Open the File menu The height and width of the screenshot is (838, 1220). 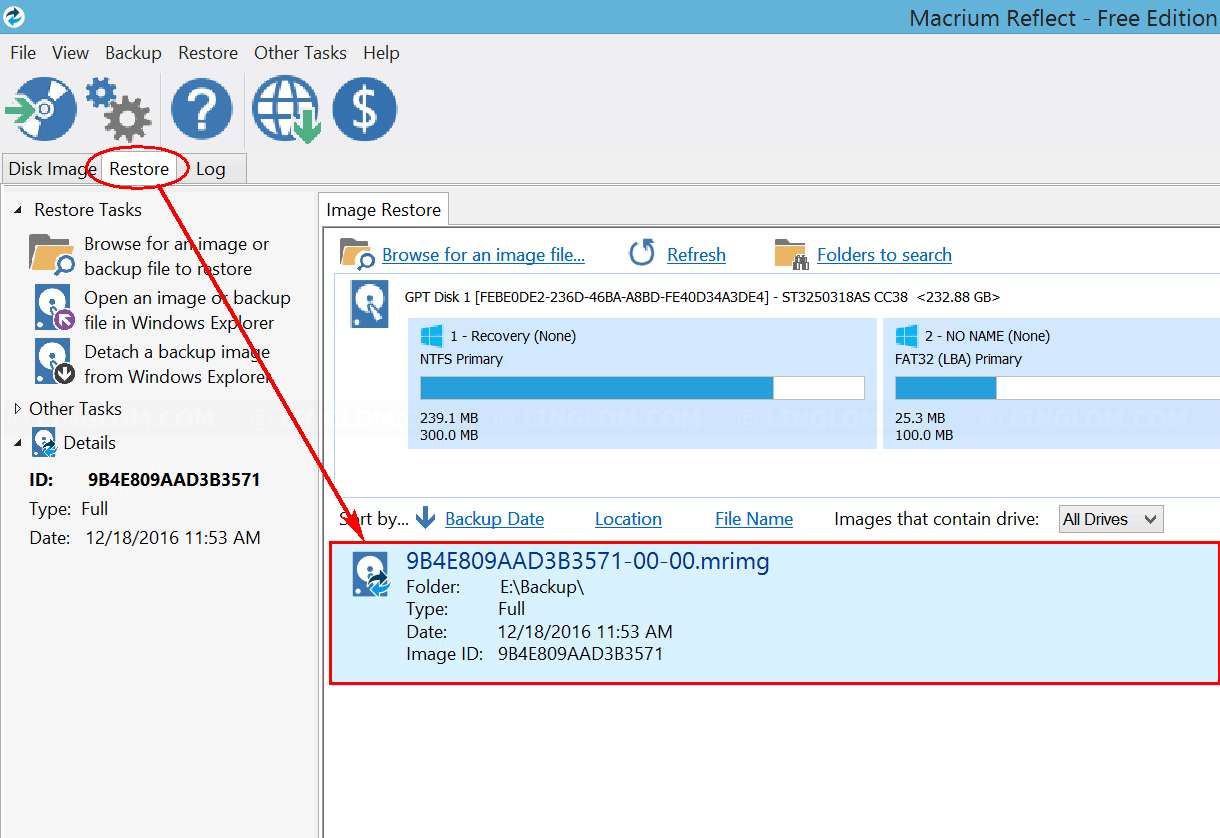tap(23, 53)
